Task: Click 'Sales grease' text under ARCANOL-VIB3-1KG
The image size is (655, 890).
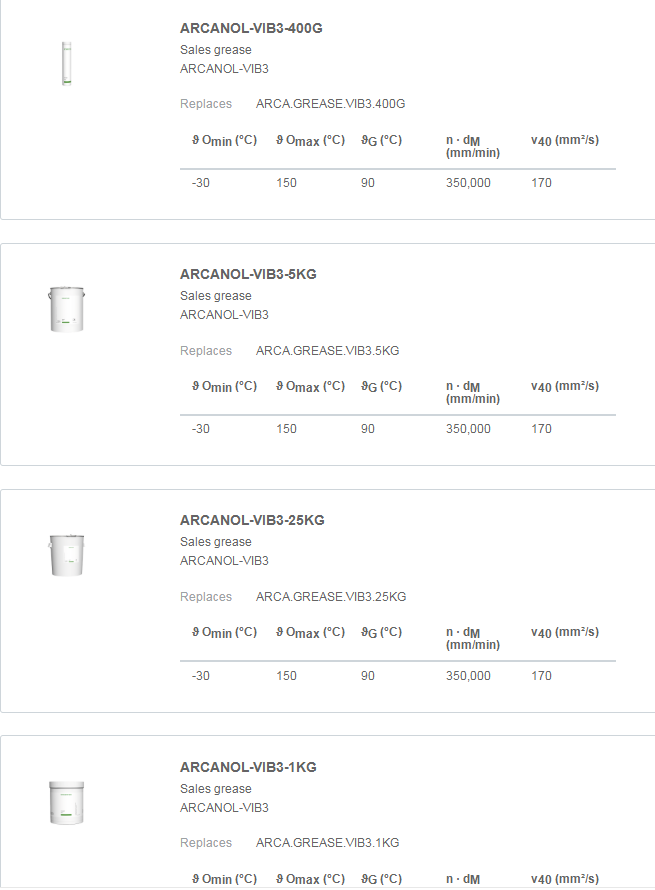Action: (216, 789)
